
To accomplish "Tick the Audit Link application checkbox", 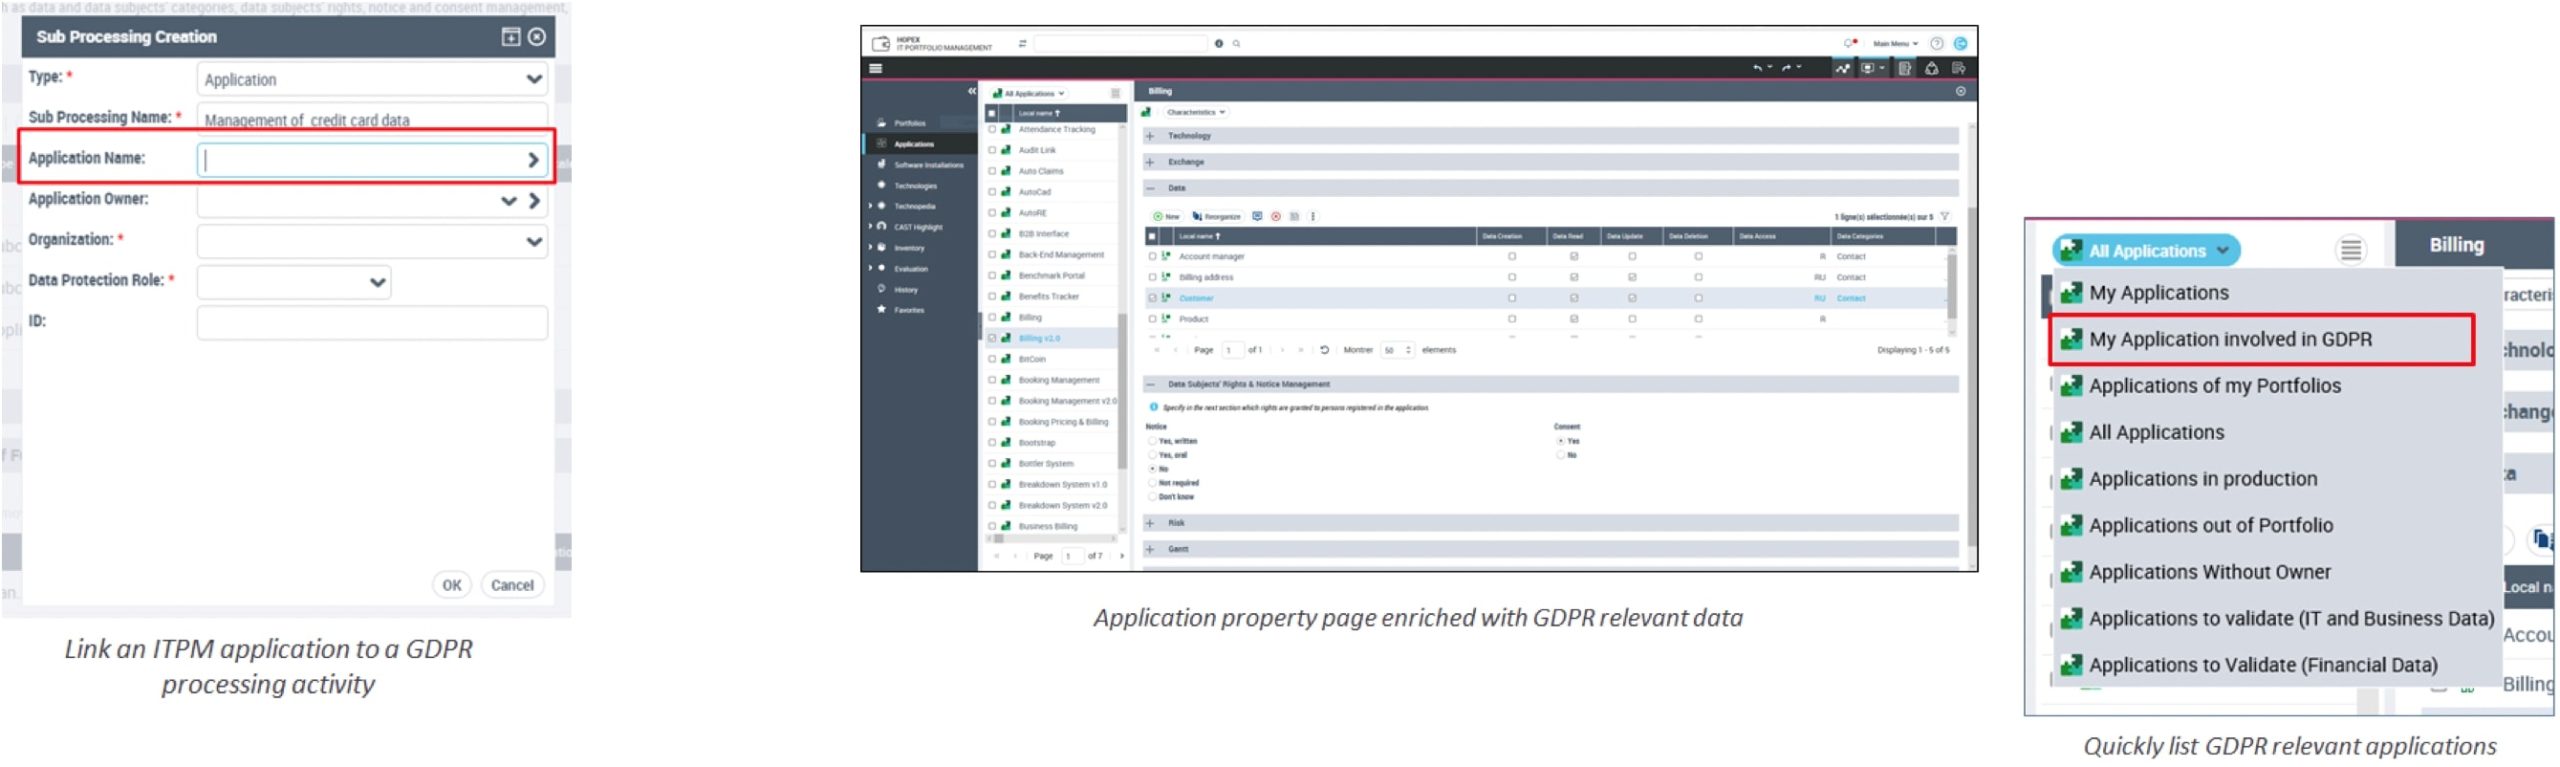I will click(992, 150).
